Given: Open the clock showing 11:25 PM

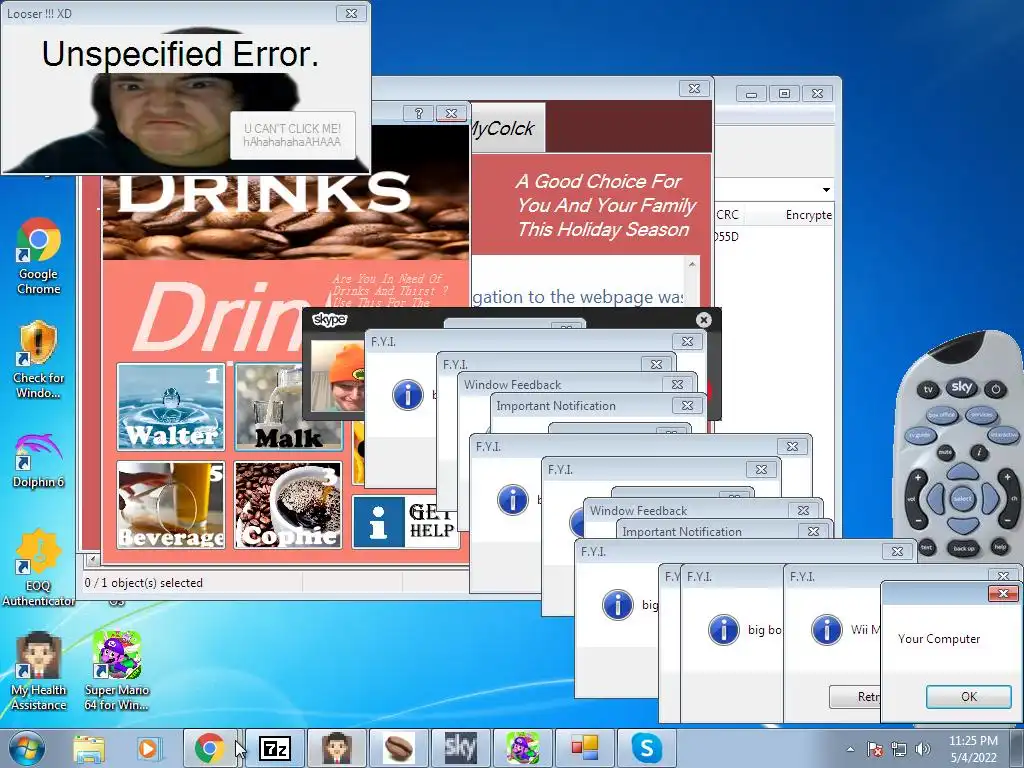Looking at the screenshot, I should 973,749.
